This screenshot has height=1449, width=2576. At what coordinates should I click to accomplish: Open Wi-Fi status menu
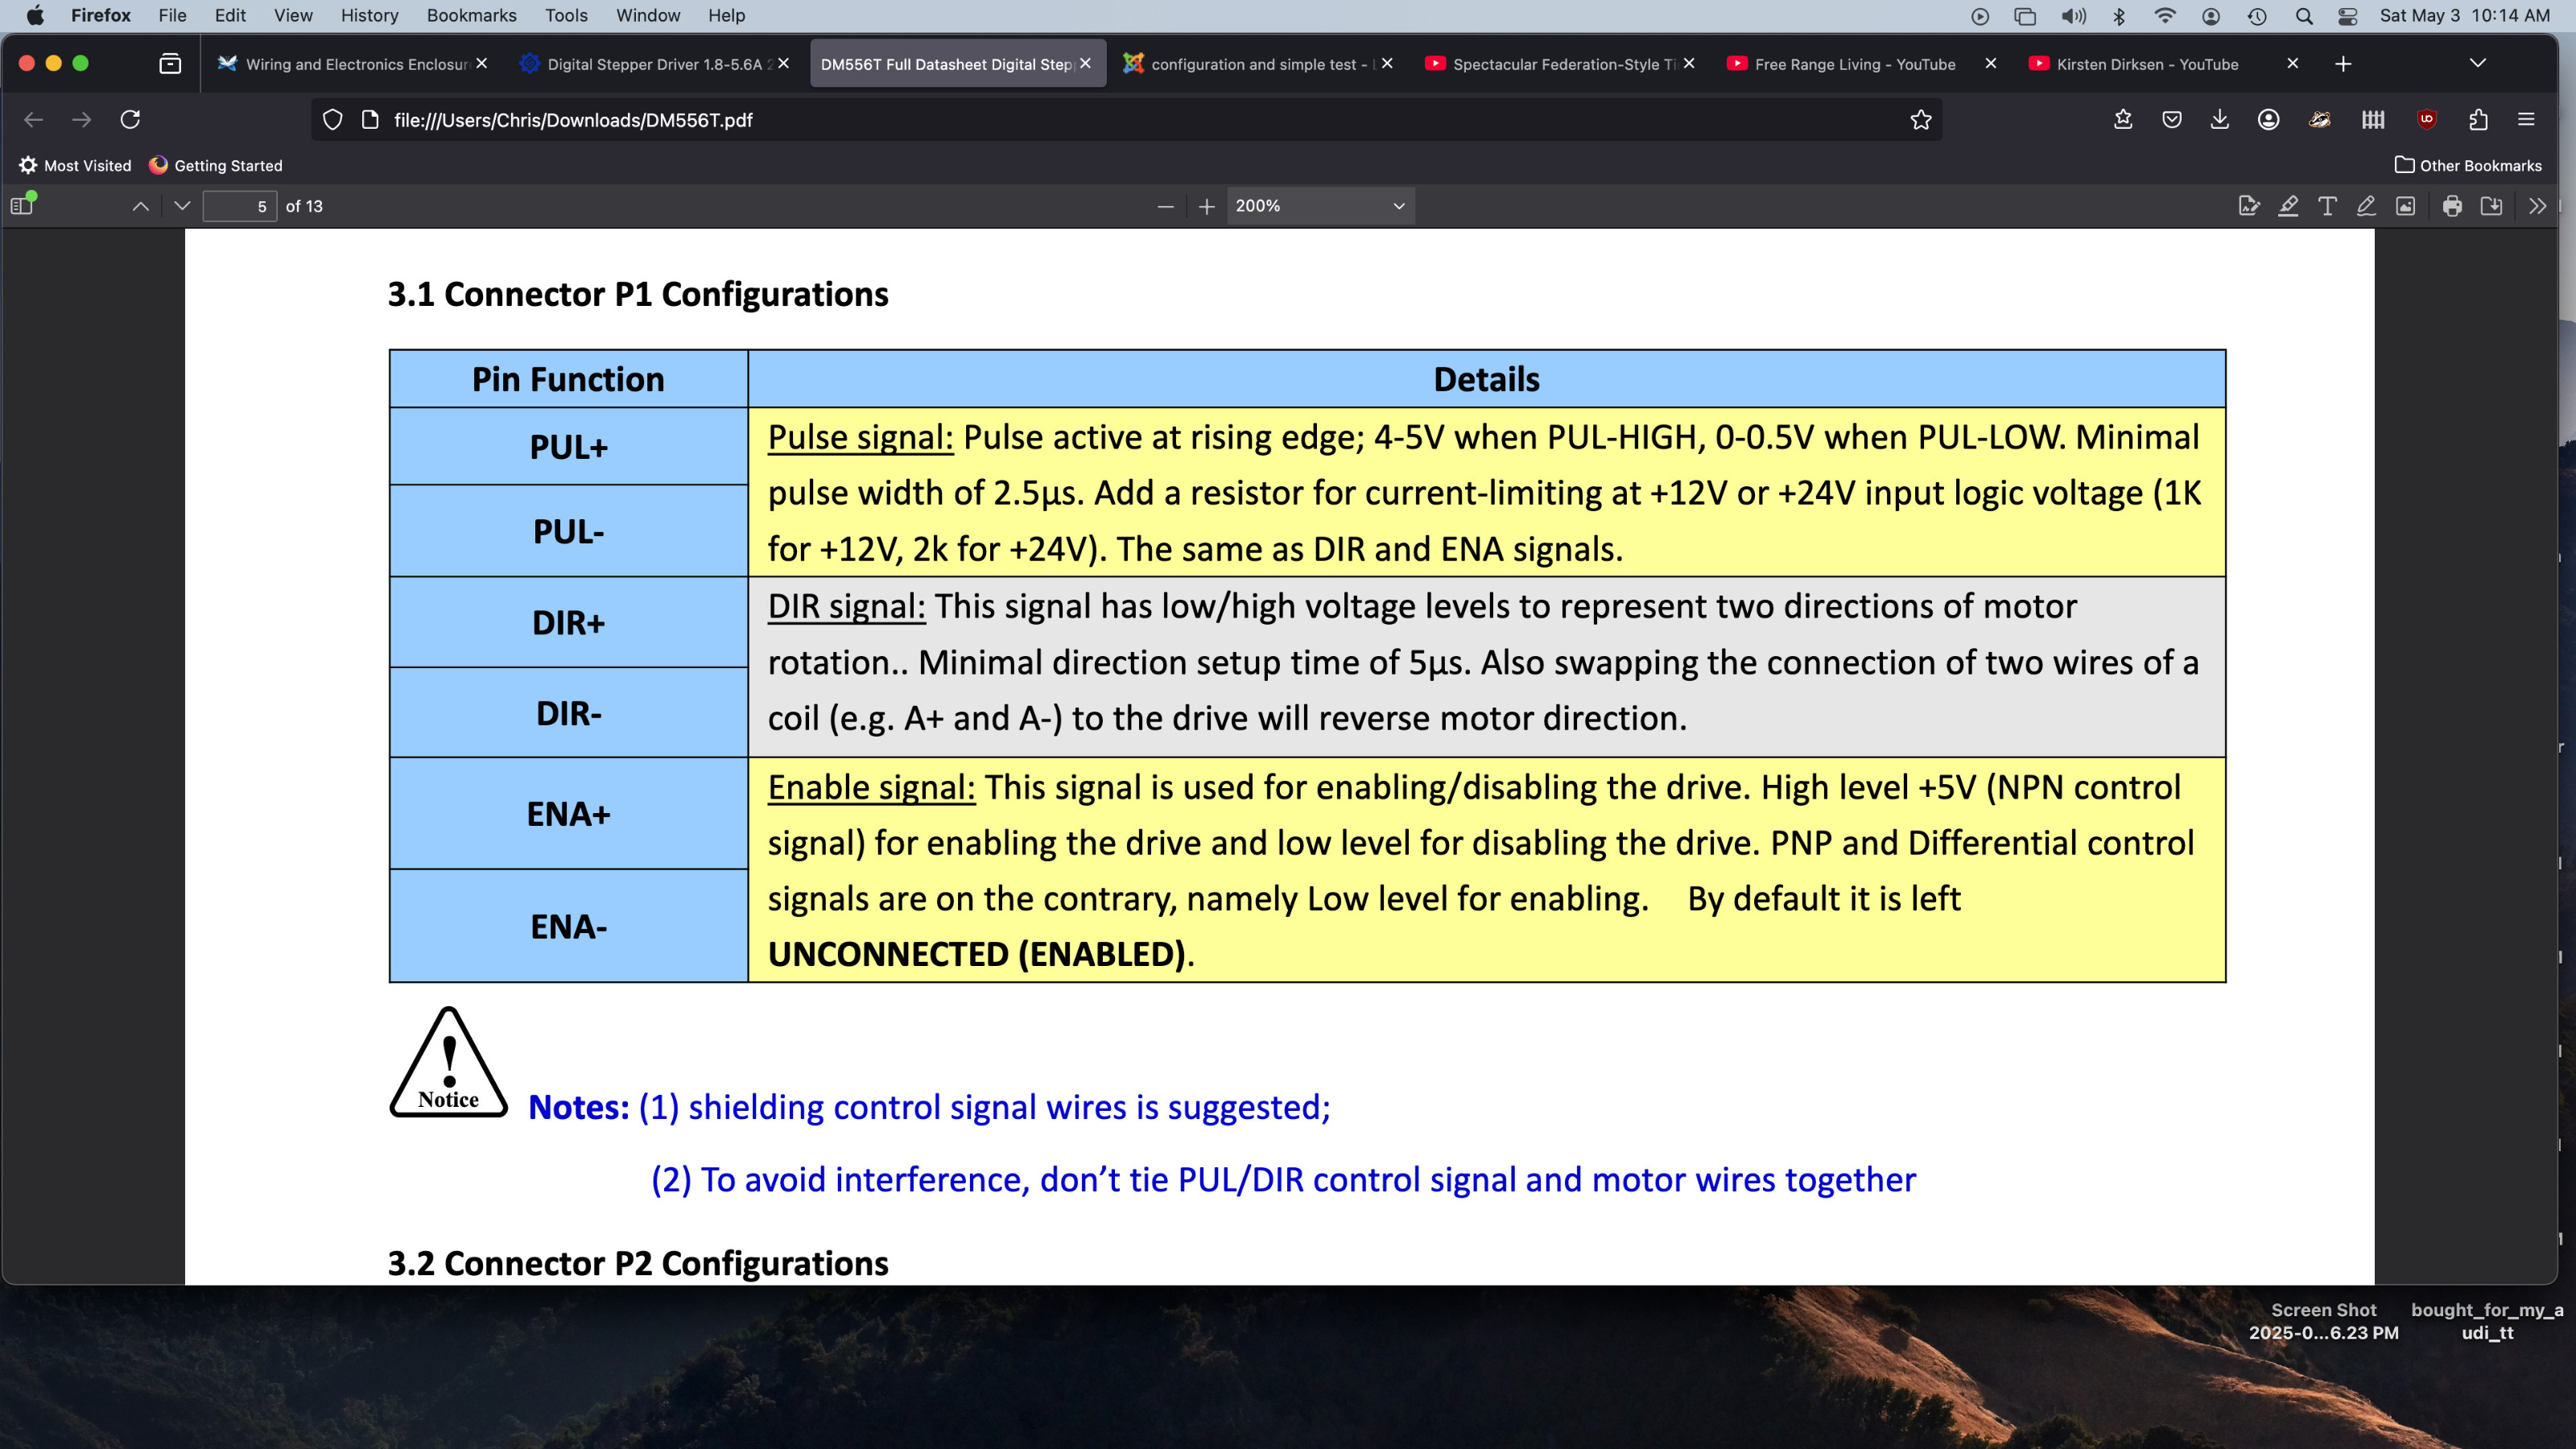point(2165,16)
